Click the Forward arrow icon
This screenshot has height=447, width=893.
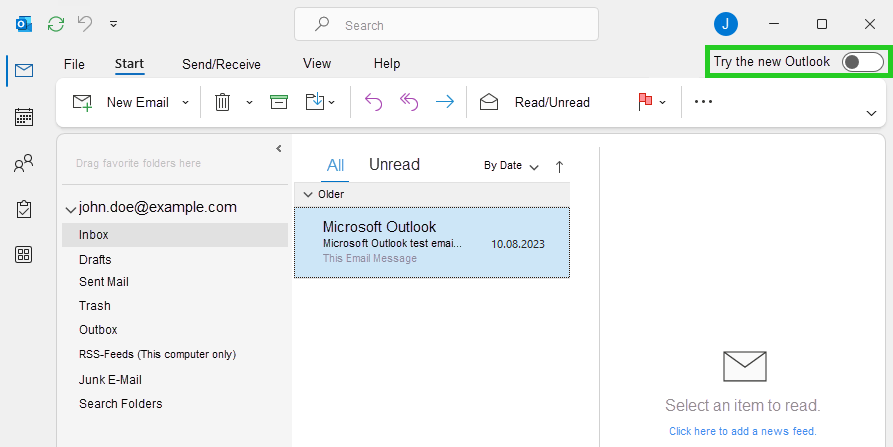(444, 102)
